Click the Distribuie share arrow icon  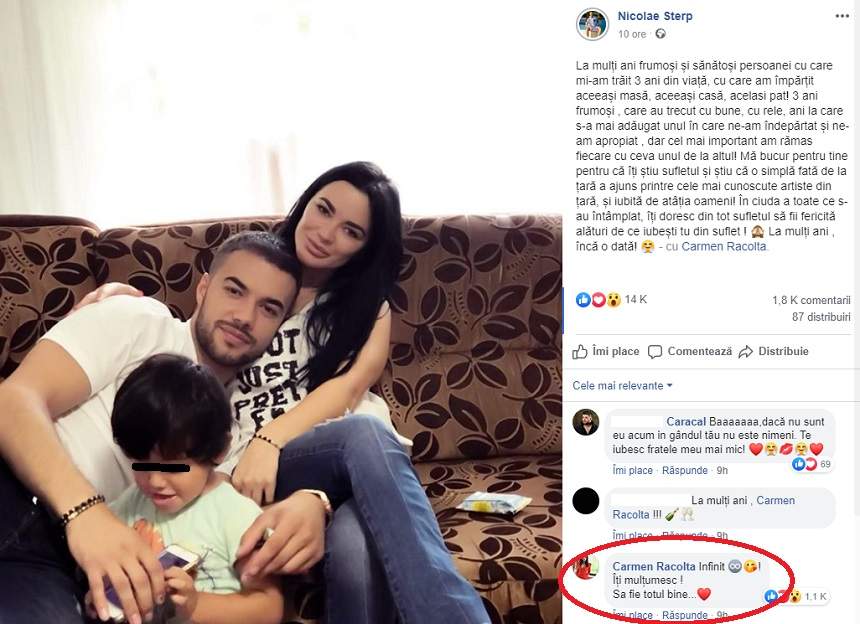click(x=745, y=352)
